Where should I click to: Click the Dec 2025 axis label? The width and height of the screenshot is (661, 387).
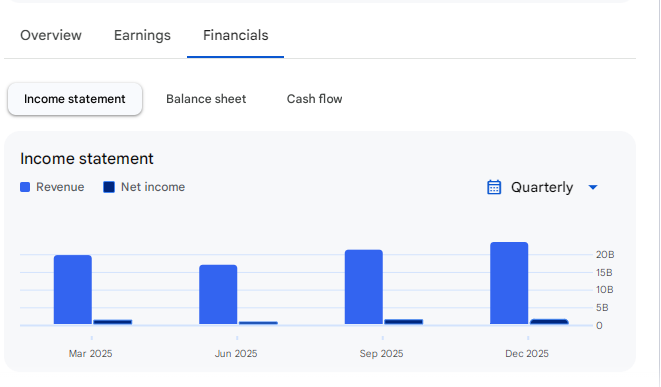point(527,353)
